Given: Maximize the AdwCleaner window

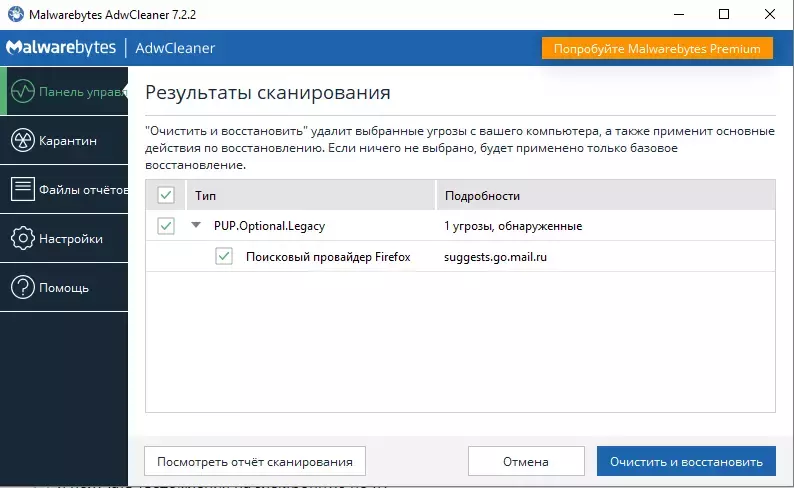Looking at the screenshot, I should tap(724, 14).
